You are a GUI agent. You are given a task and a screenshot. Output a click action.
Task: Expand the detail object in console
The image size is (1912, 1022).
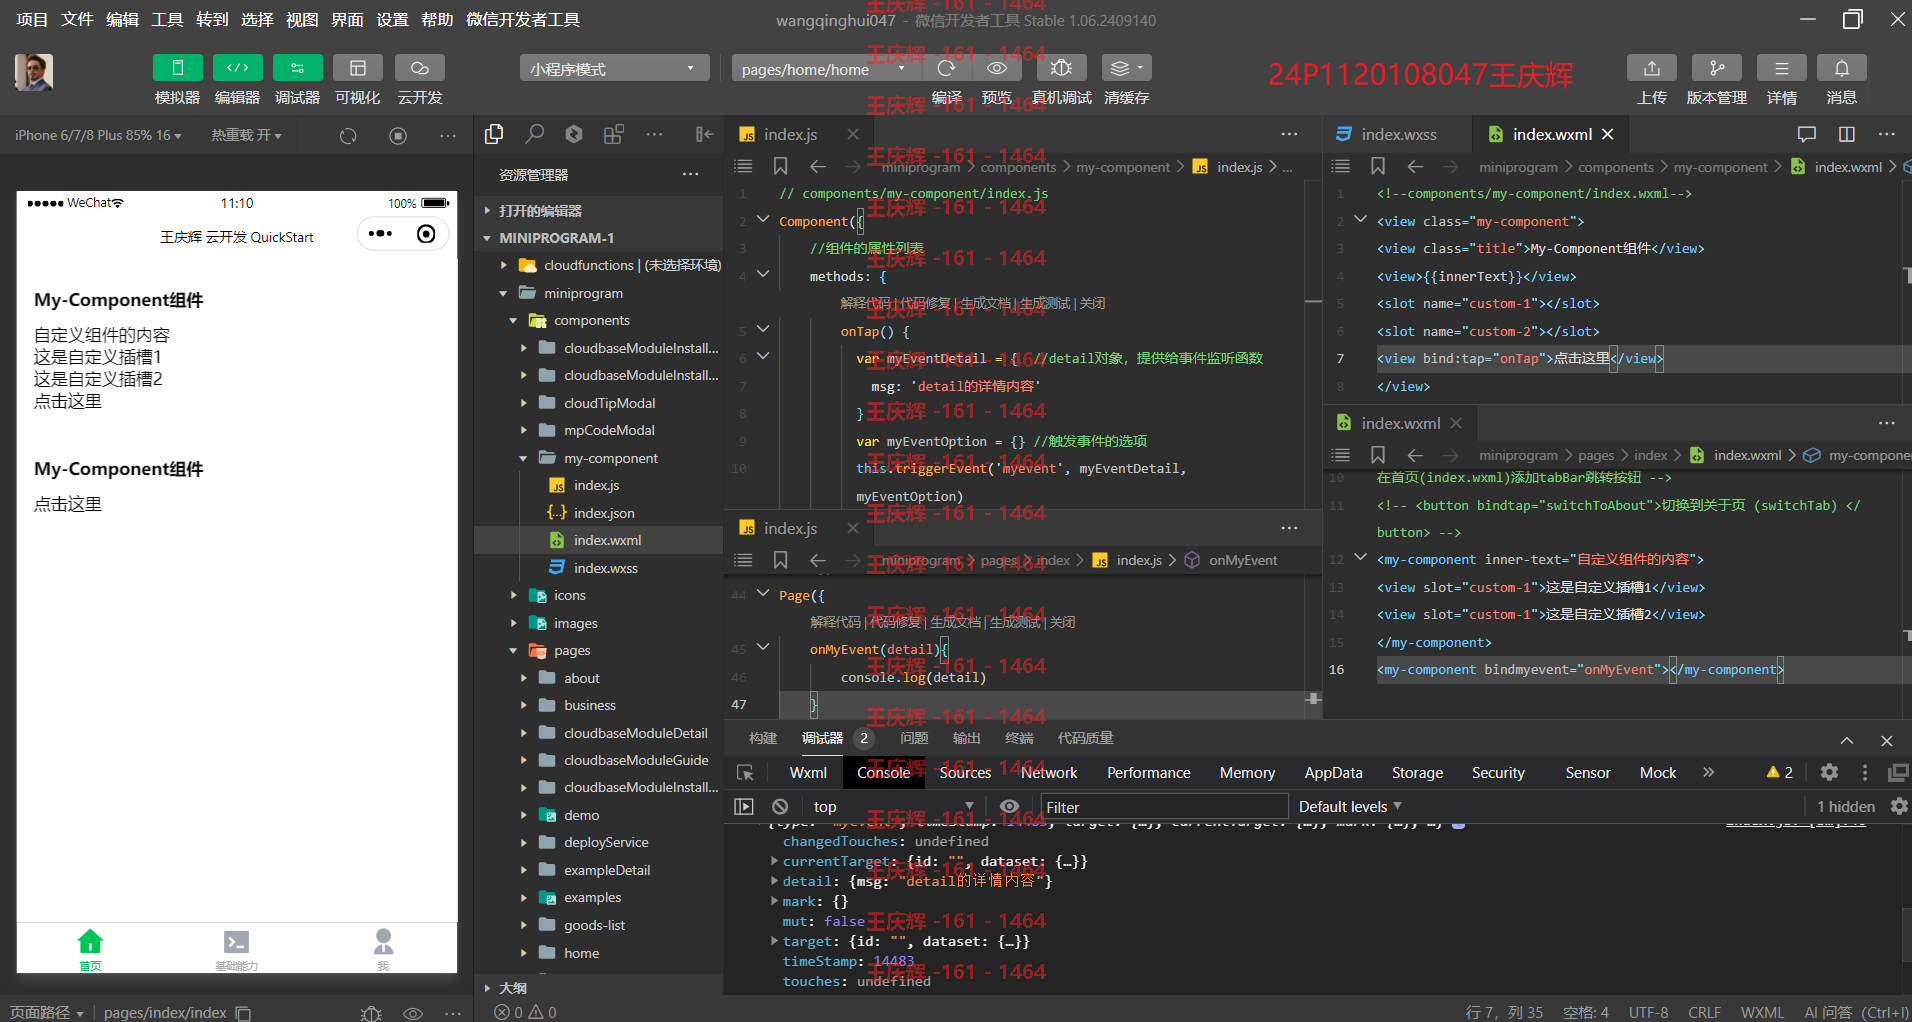pos(774,881)
